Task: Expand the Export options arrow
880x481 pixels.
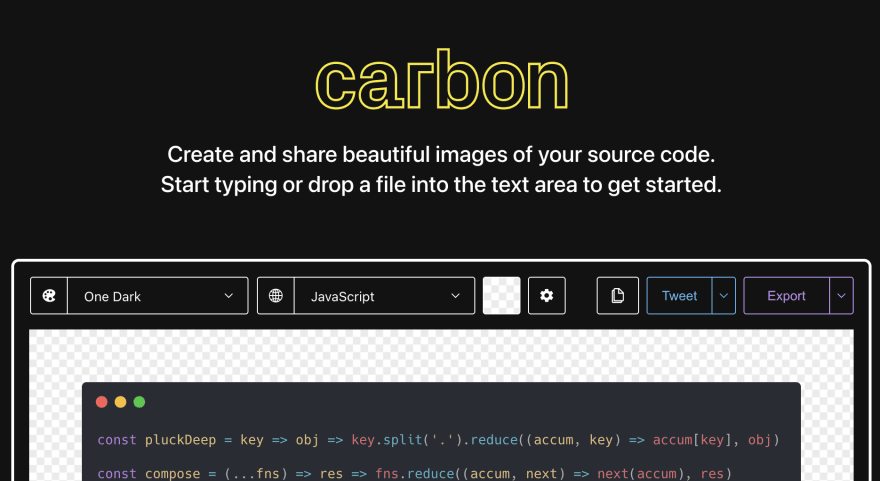Action: click(x=841, y=296)
